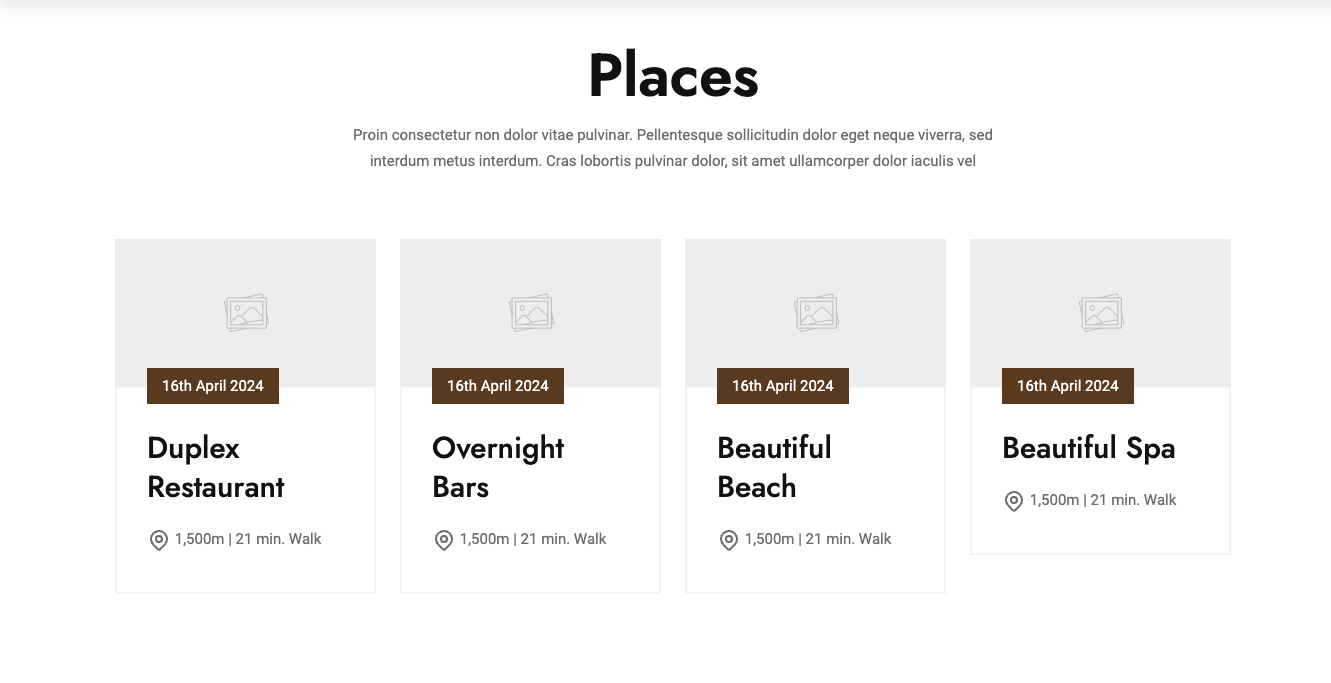The width and height of the screenshot is (1331, 683).
Task: Click the Beautiful Spa image placeholder icon
Action: click(x=1101, y=313)
